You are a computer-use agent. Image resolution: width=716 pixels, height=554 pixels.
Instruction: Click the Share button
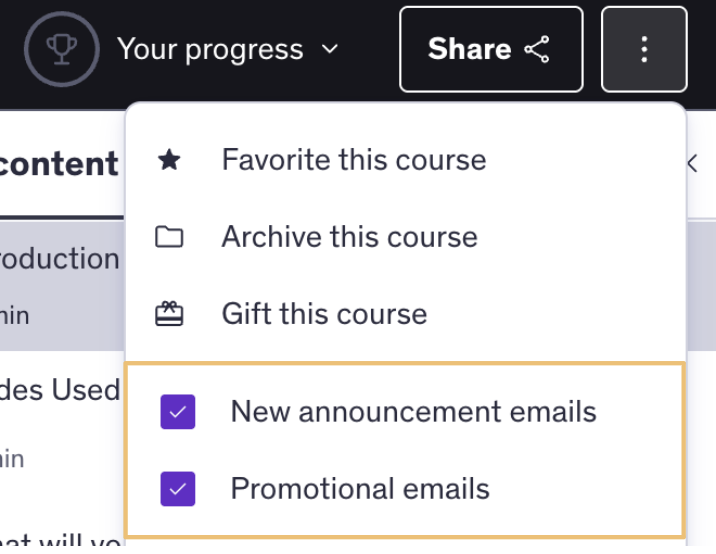491,49
